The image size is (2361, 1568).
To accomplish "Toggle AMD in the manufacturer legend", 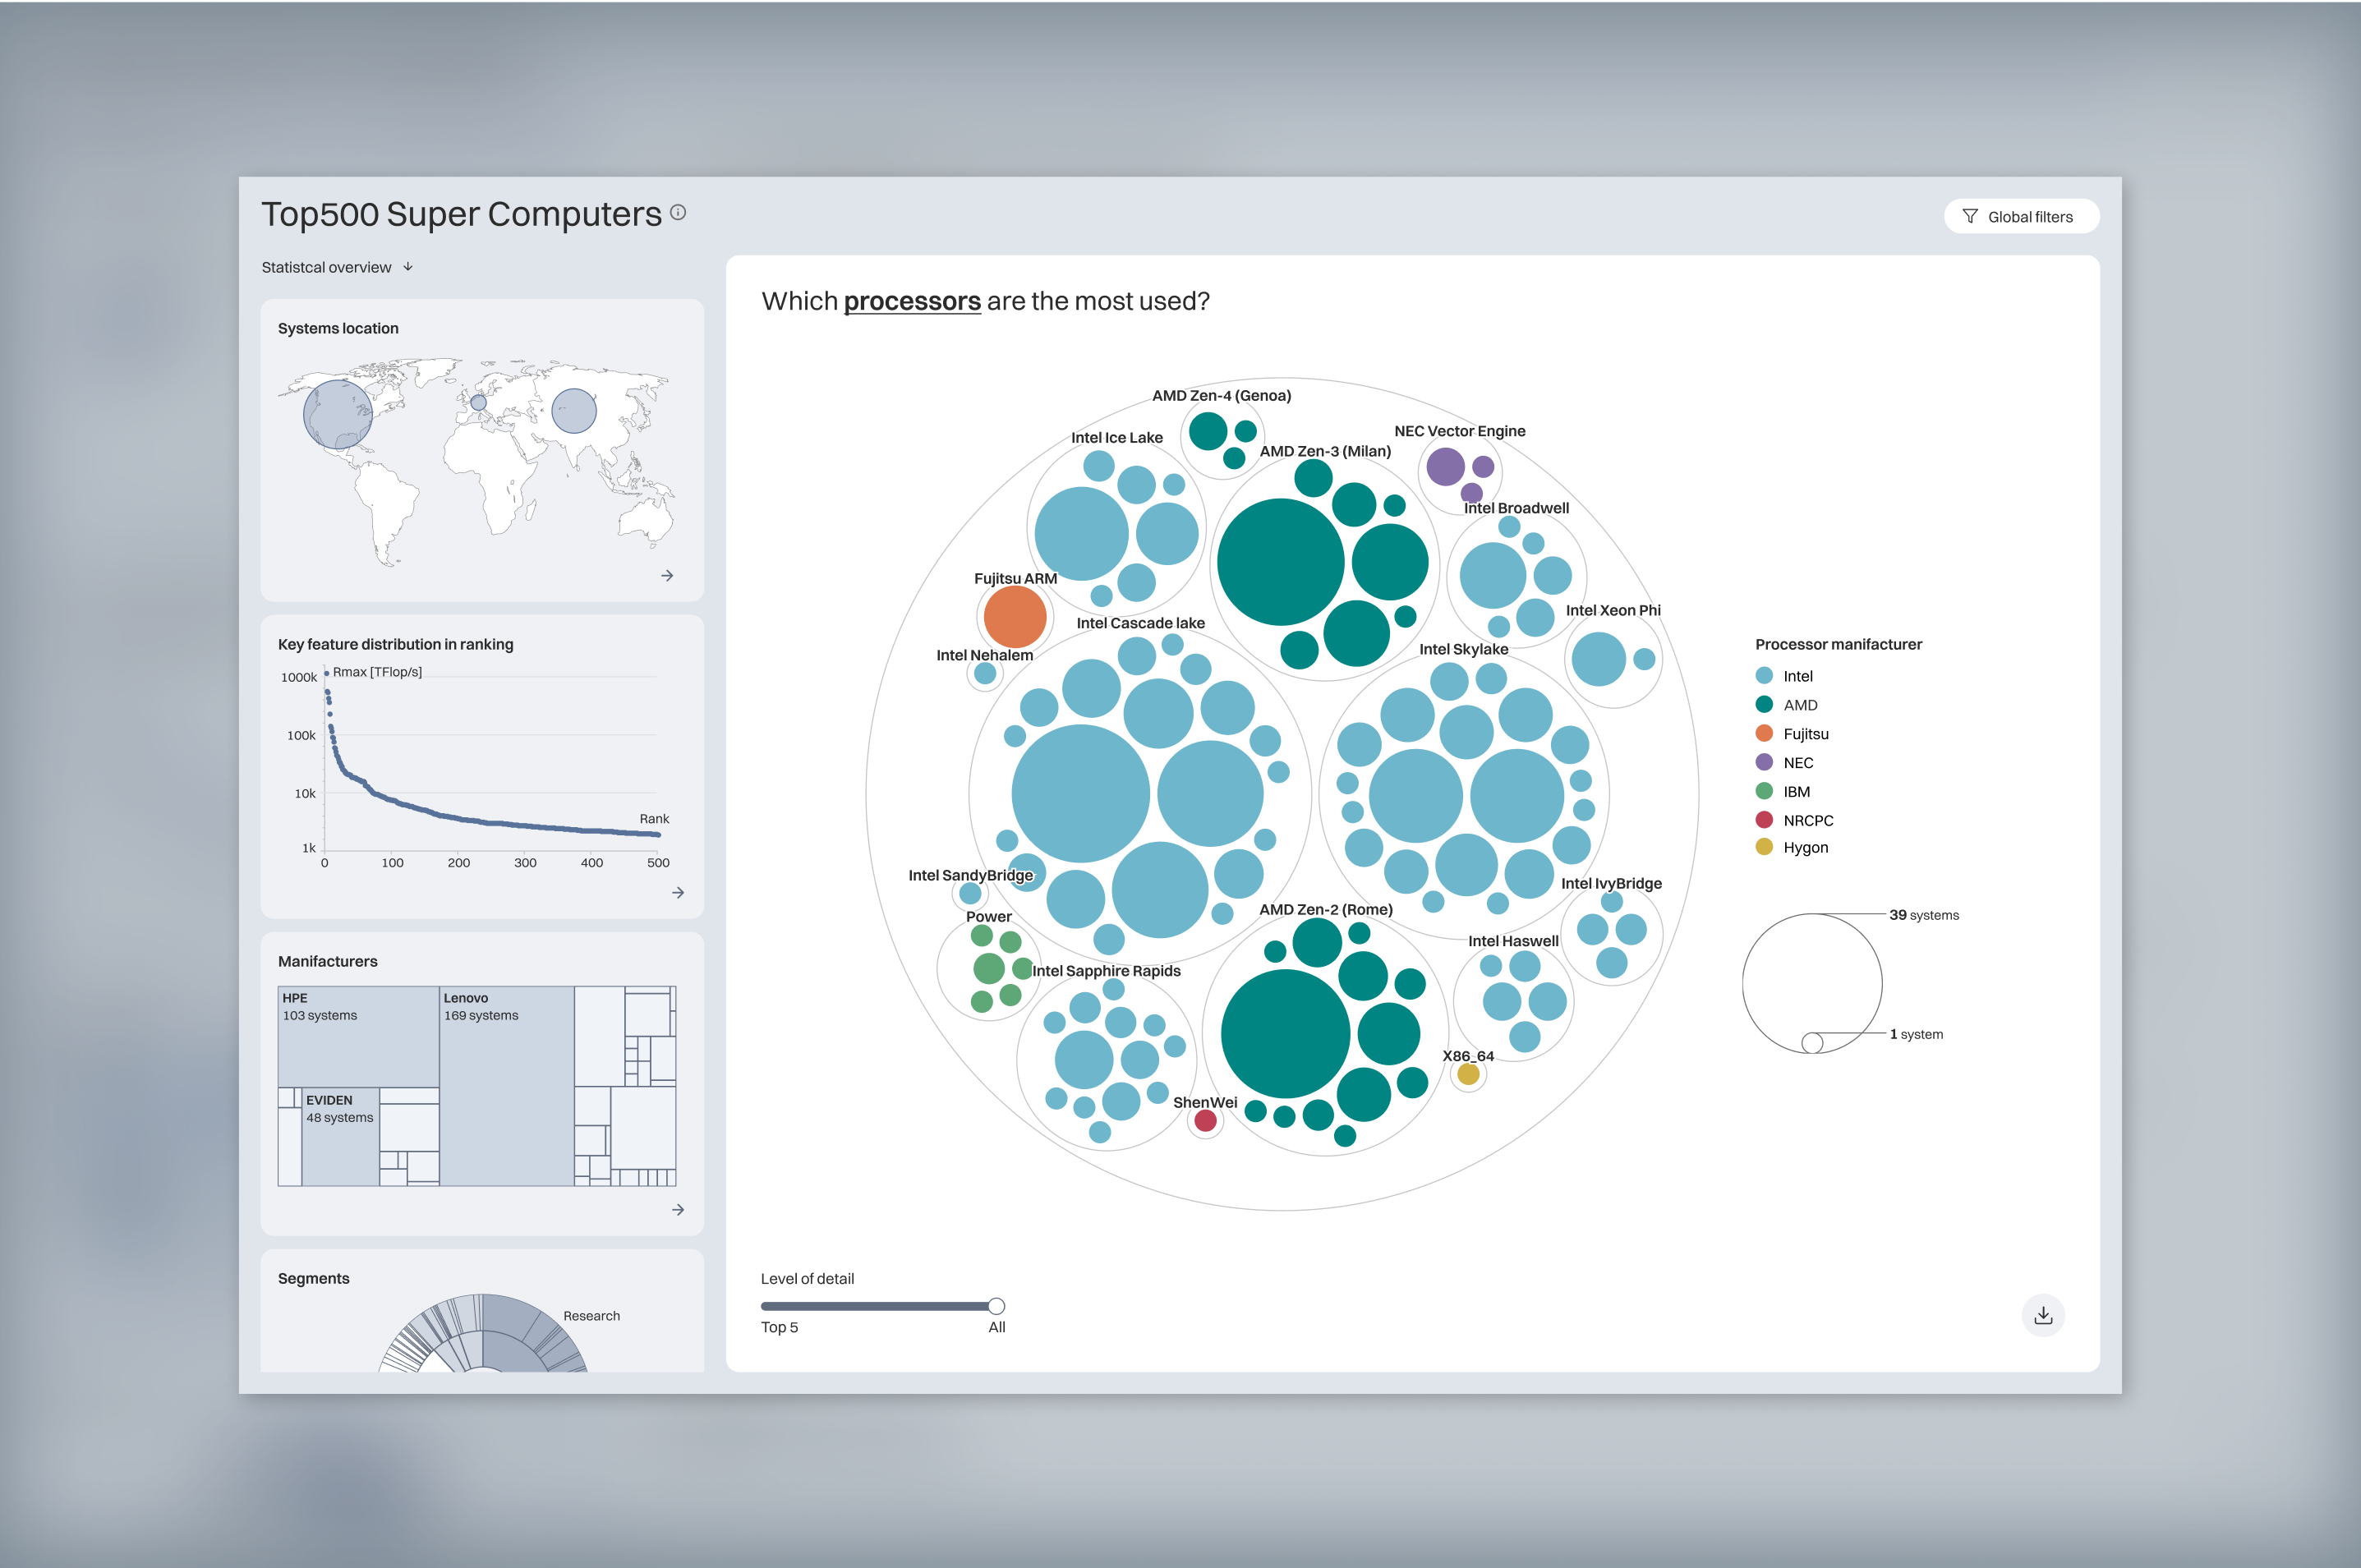I will pyautogui.click(x=1799, y=705).
